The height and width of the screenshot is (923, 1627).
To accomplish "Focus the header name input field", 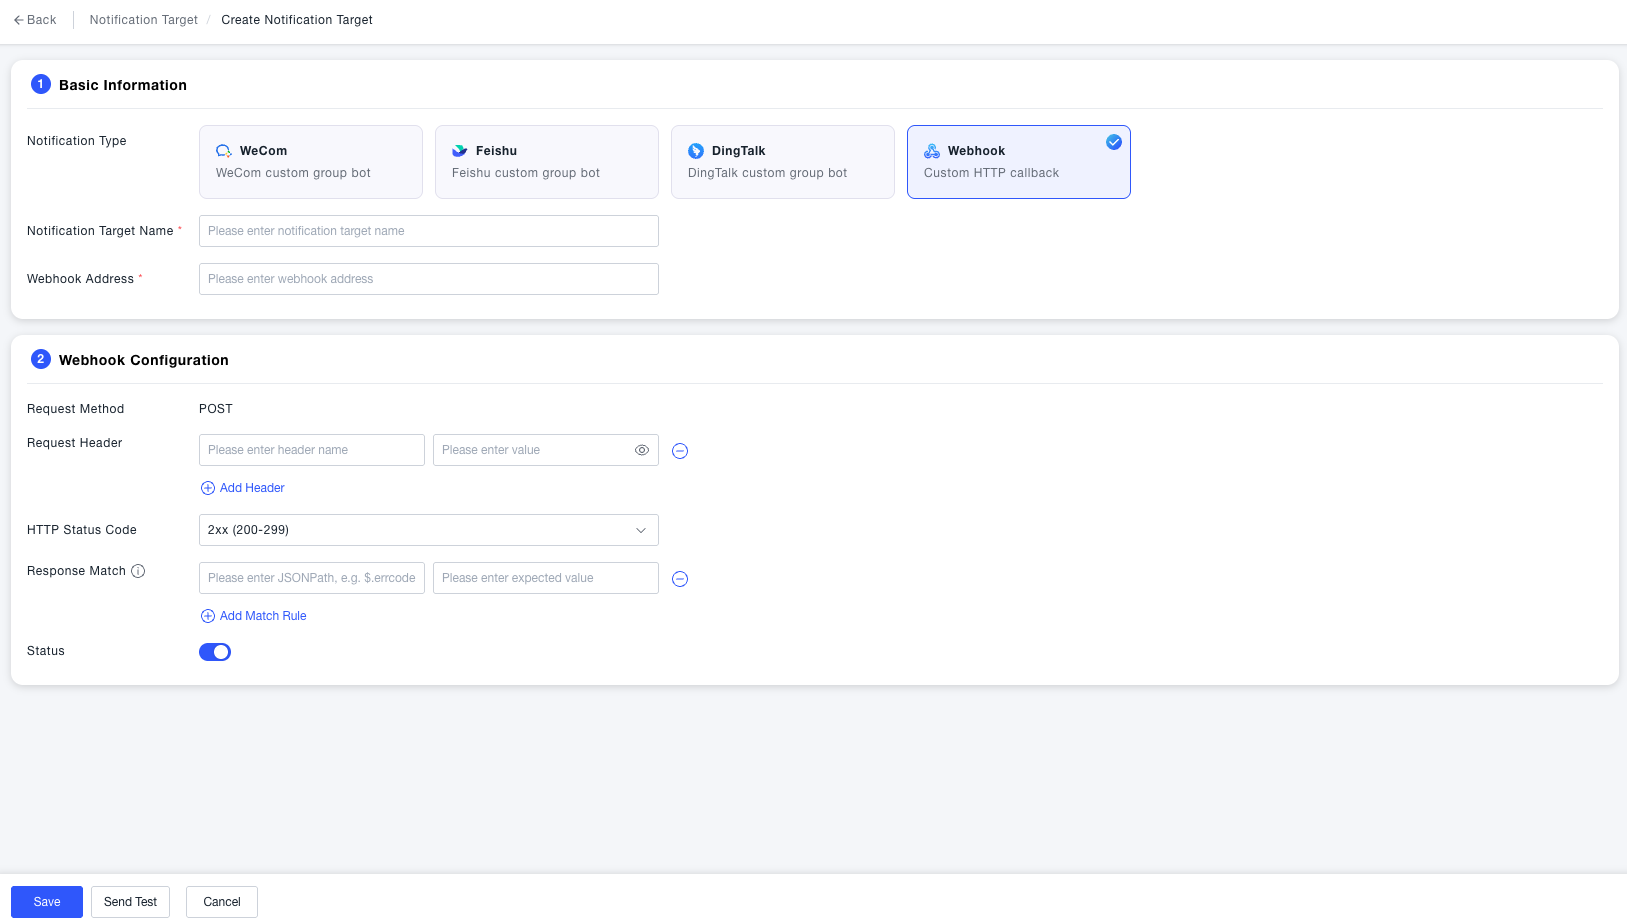I will [x=312, y=450].
